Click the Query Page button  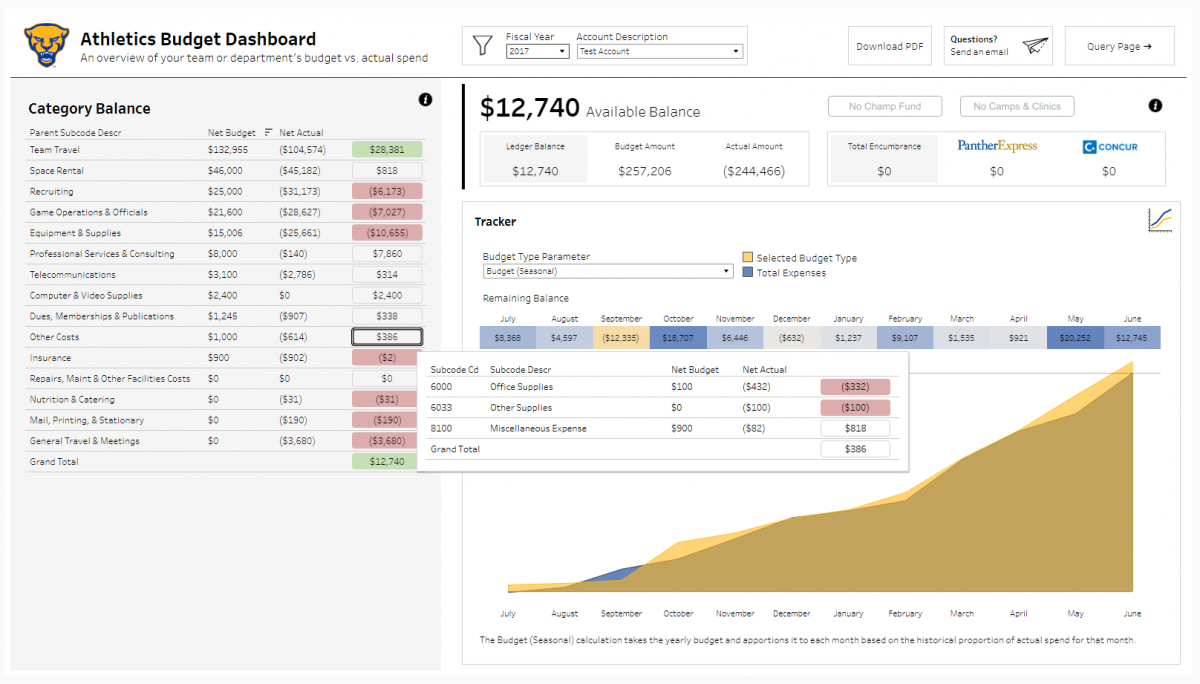coord(1119,46)
